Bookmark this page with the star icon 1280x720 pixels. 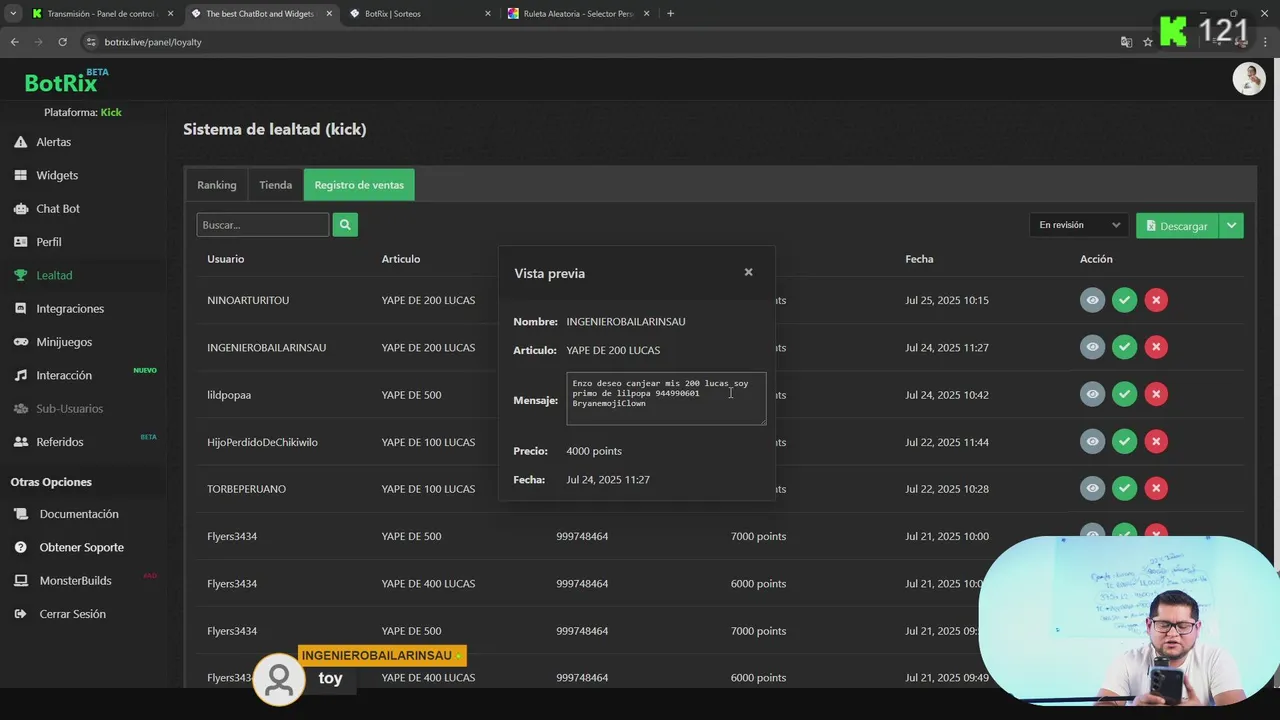(1148, 42)
